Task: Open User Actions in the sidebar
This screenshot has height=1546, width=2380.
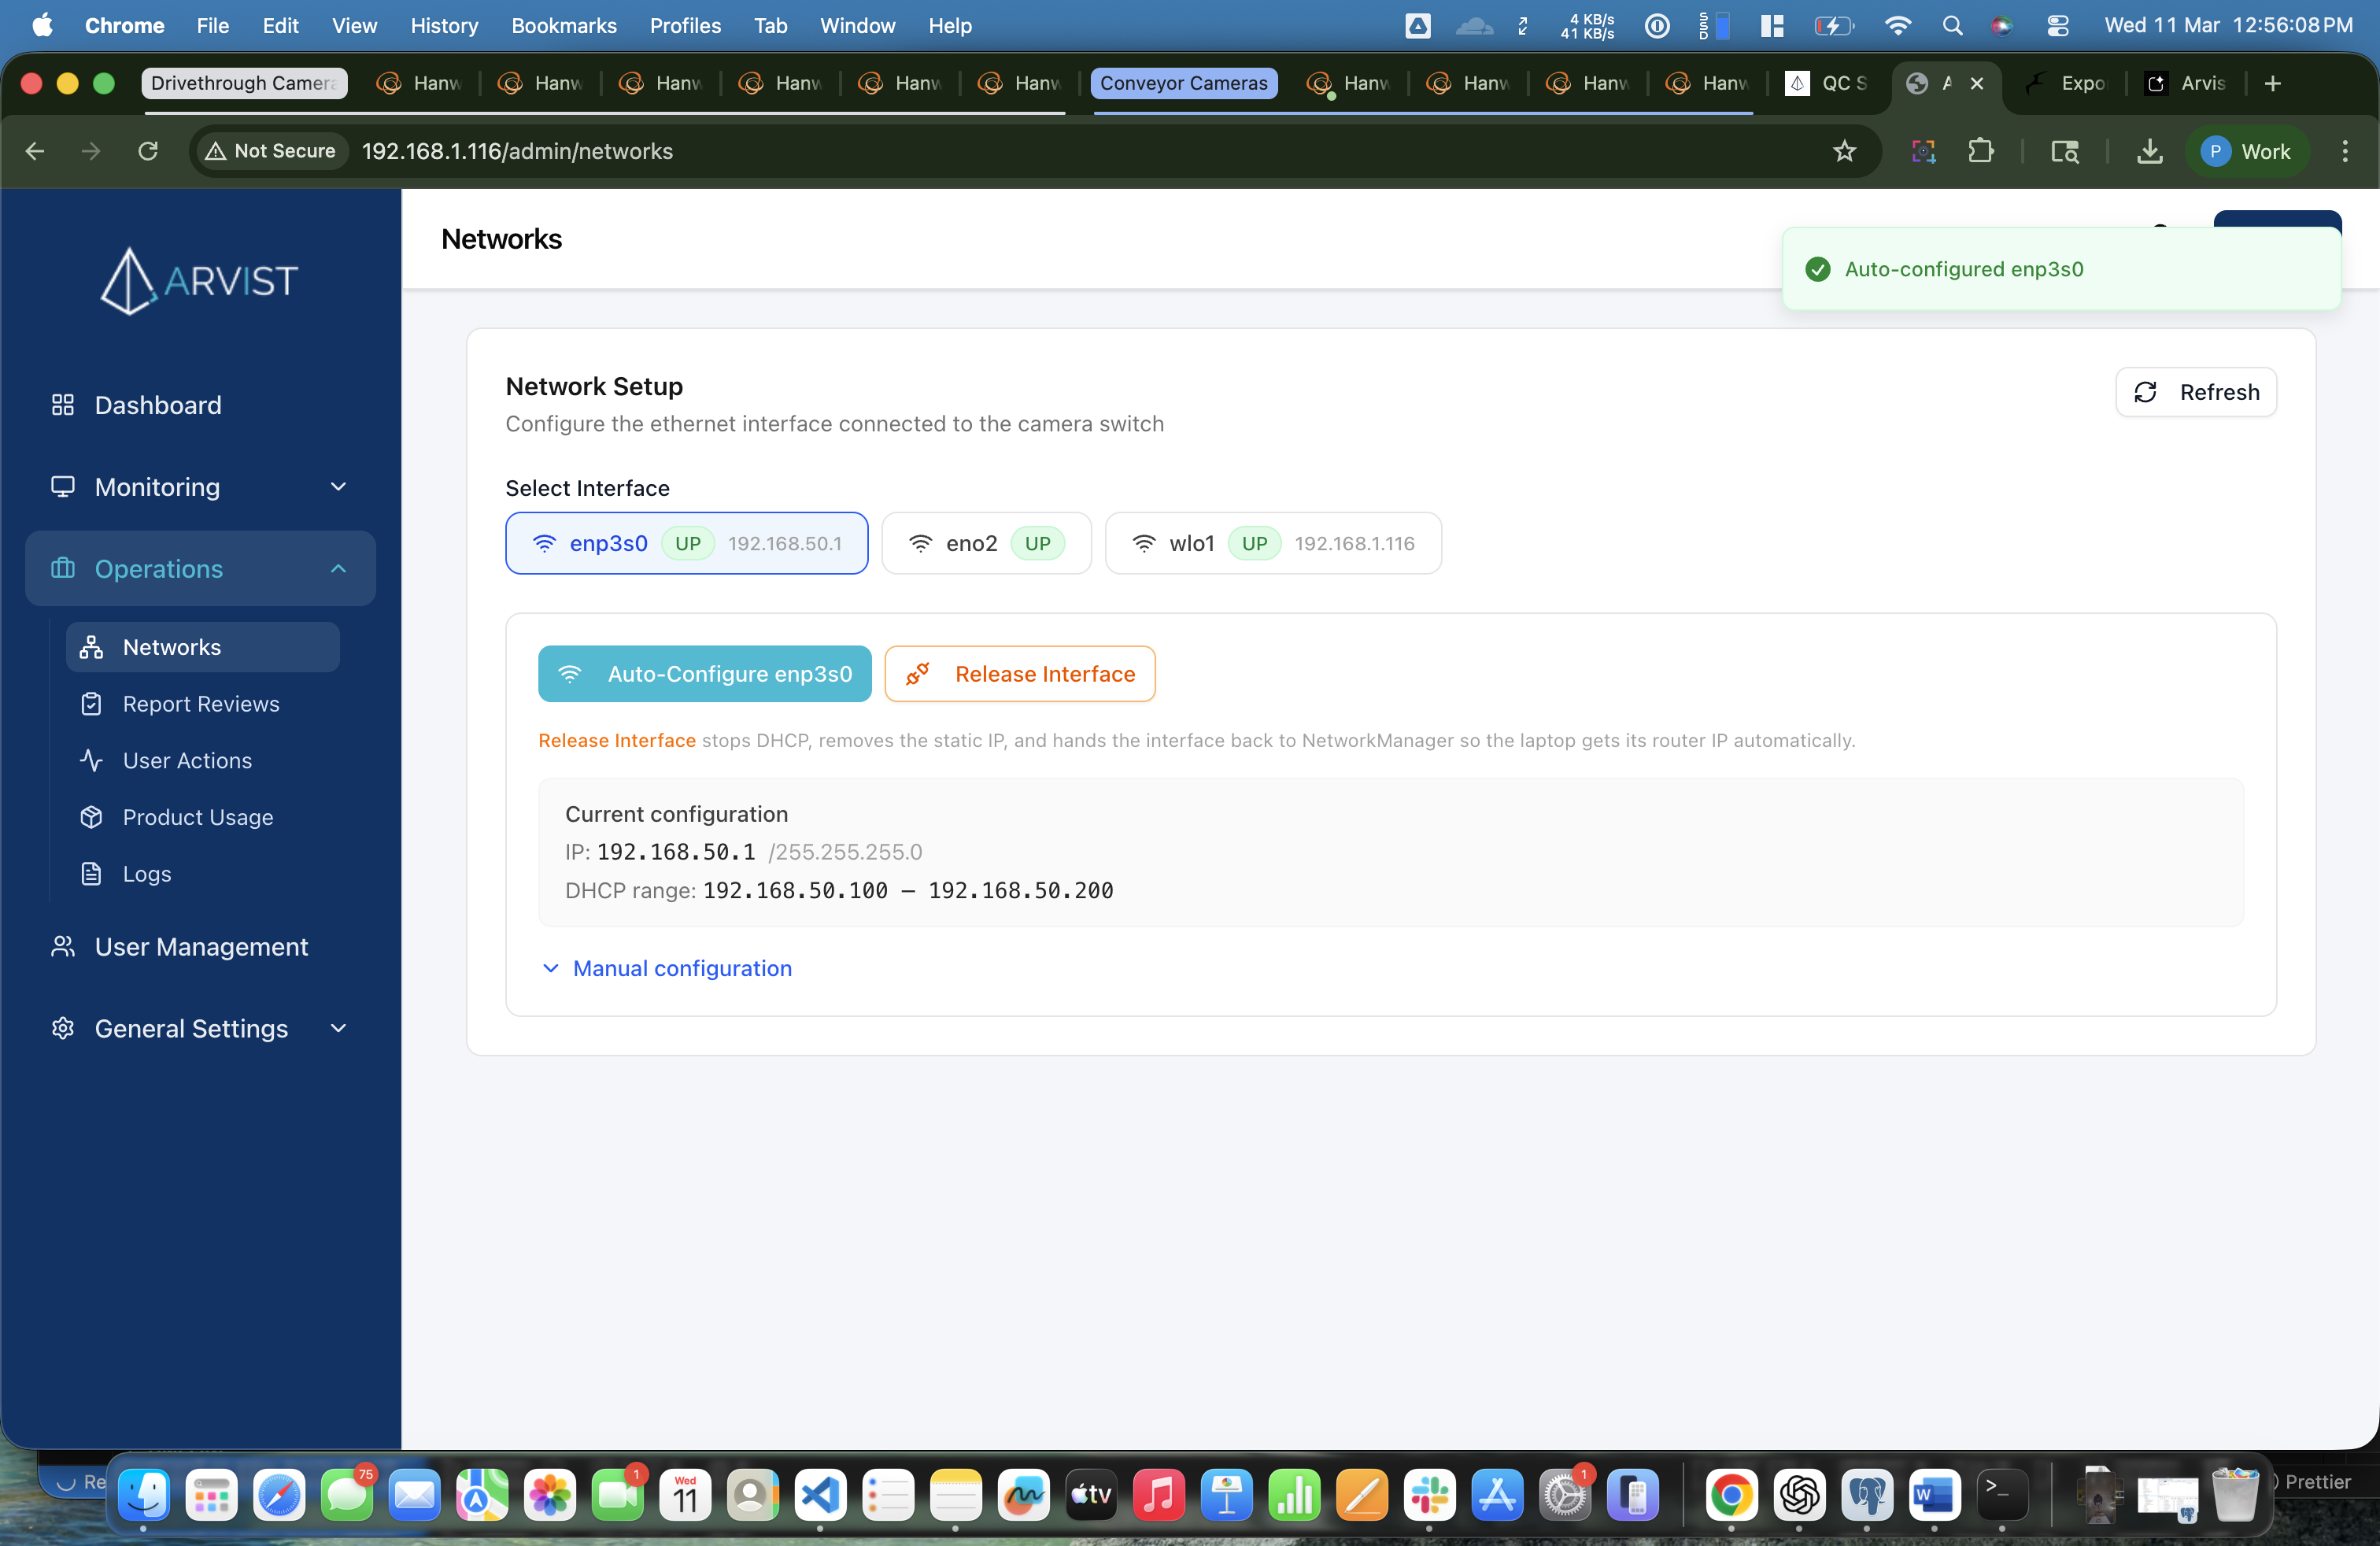Action: tap(187, 760)
